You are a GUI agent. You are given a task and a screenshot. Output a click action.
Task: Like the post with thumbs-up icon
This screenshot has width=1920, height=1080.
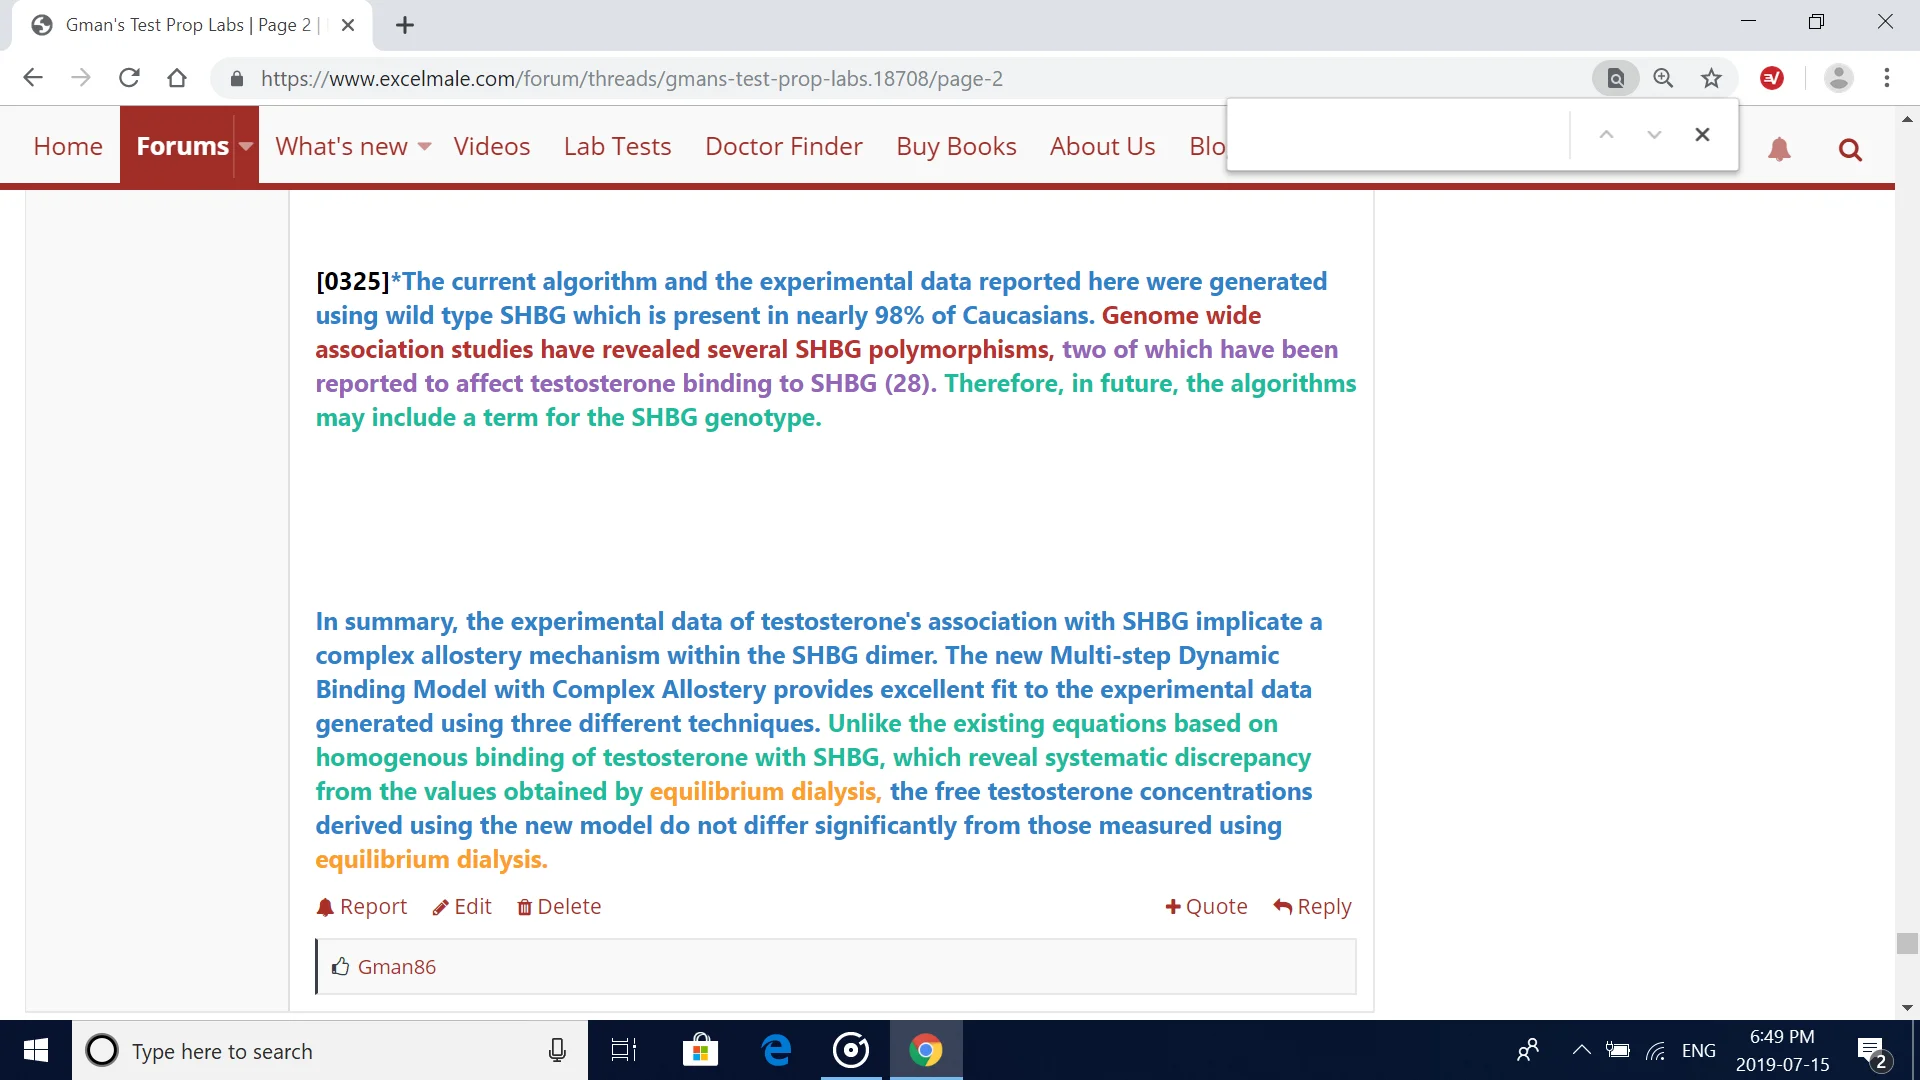(341, 967)
